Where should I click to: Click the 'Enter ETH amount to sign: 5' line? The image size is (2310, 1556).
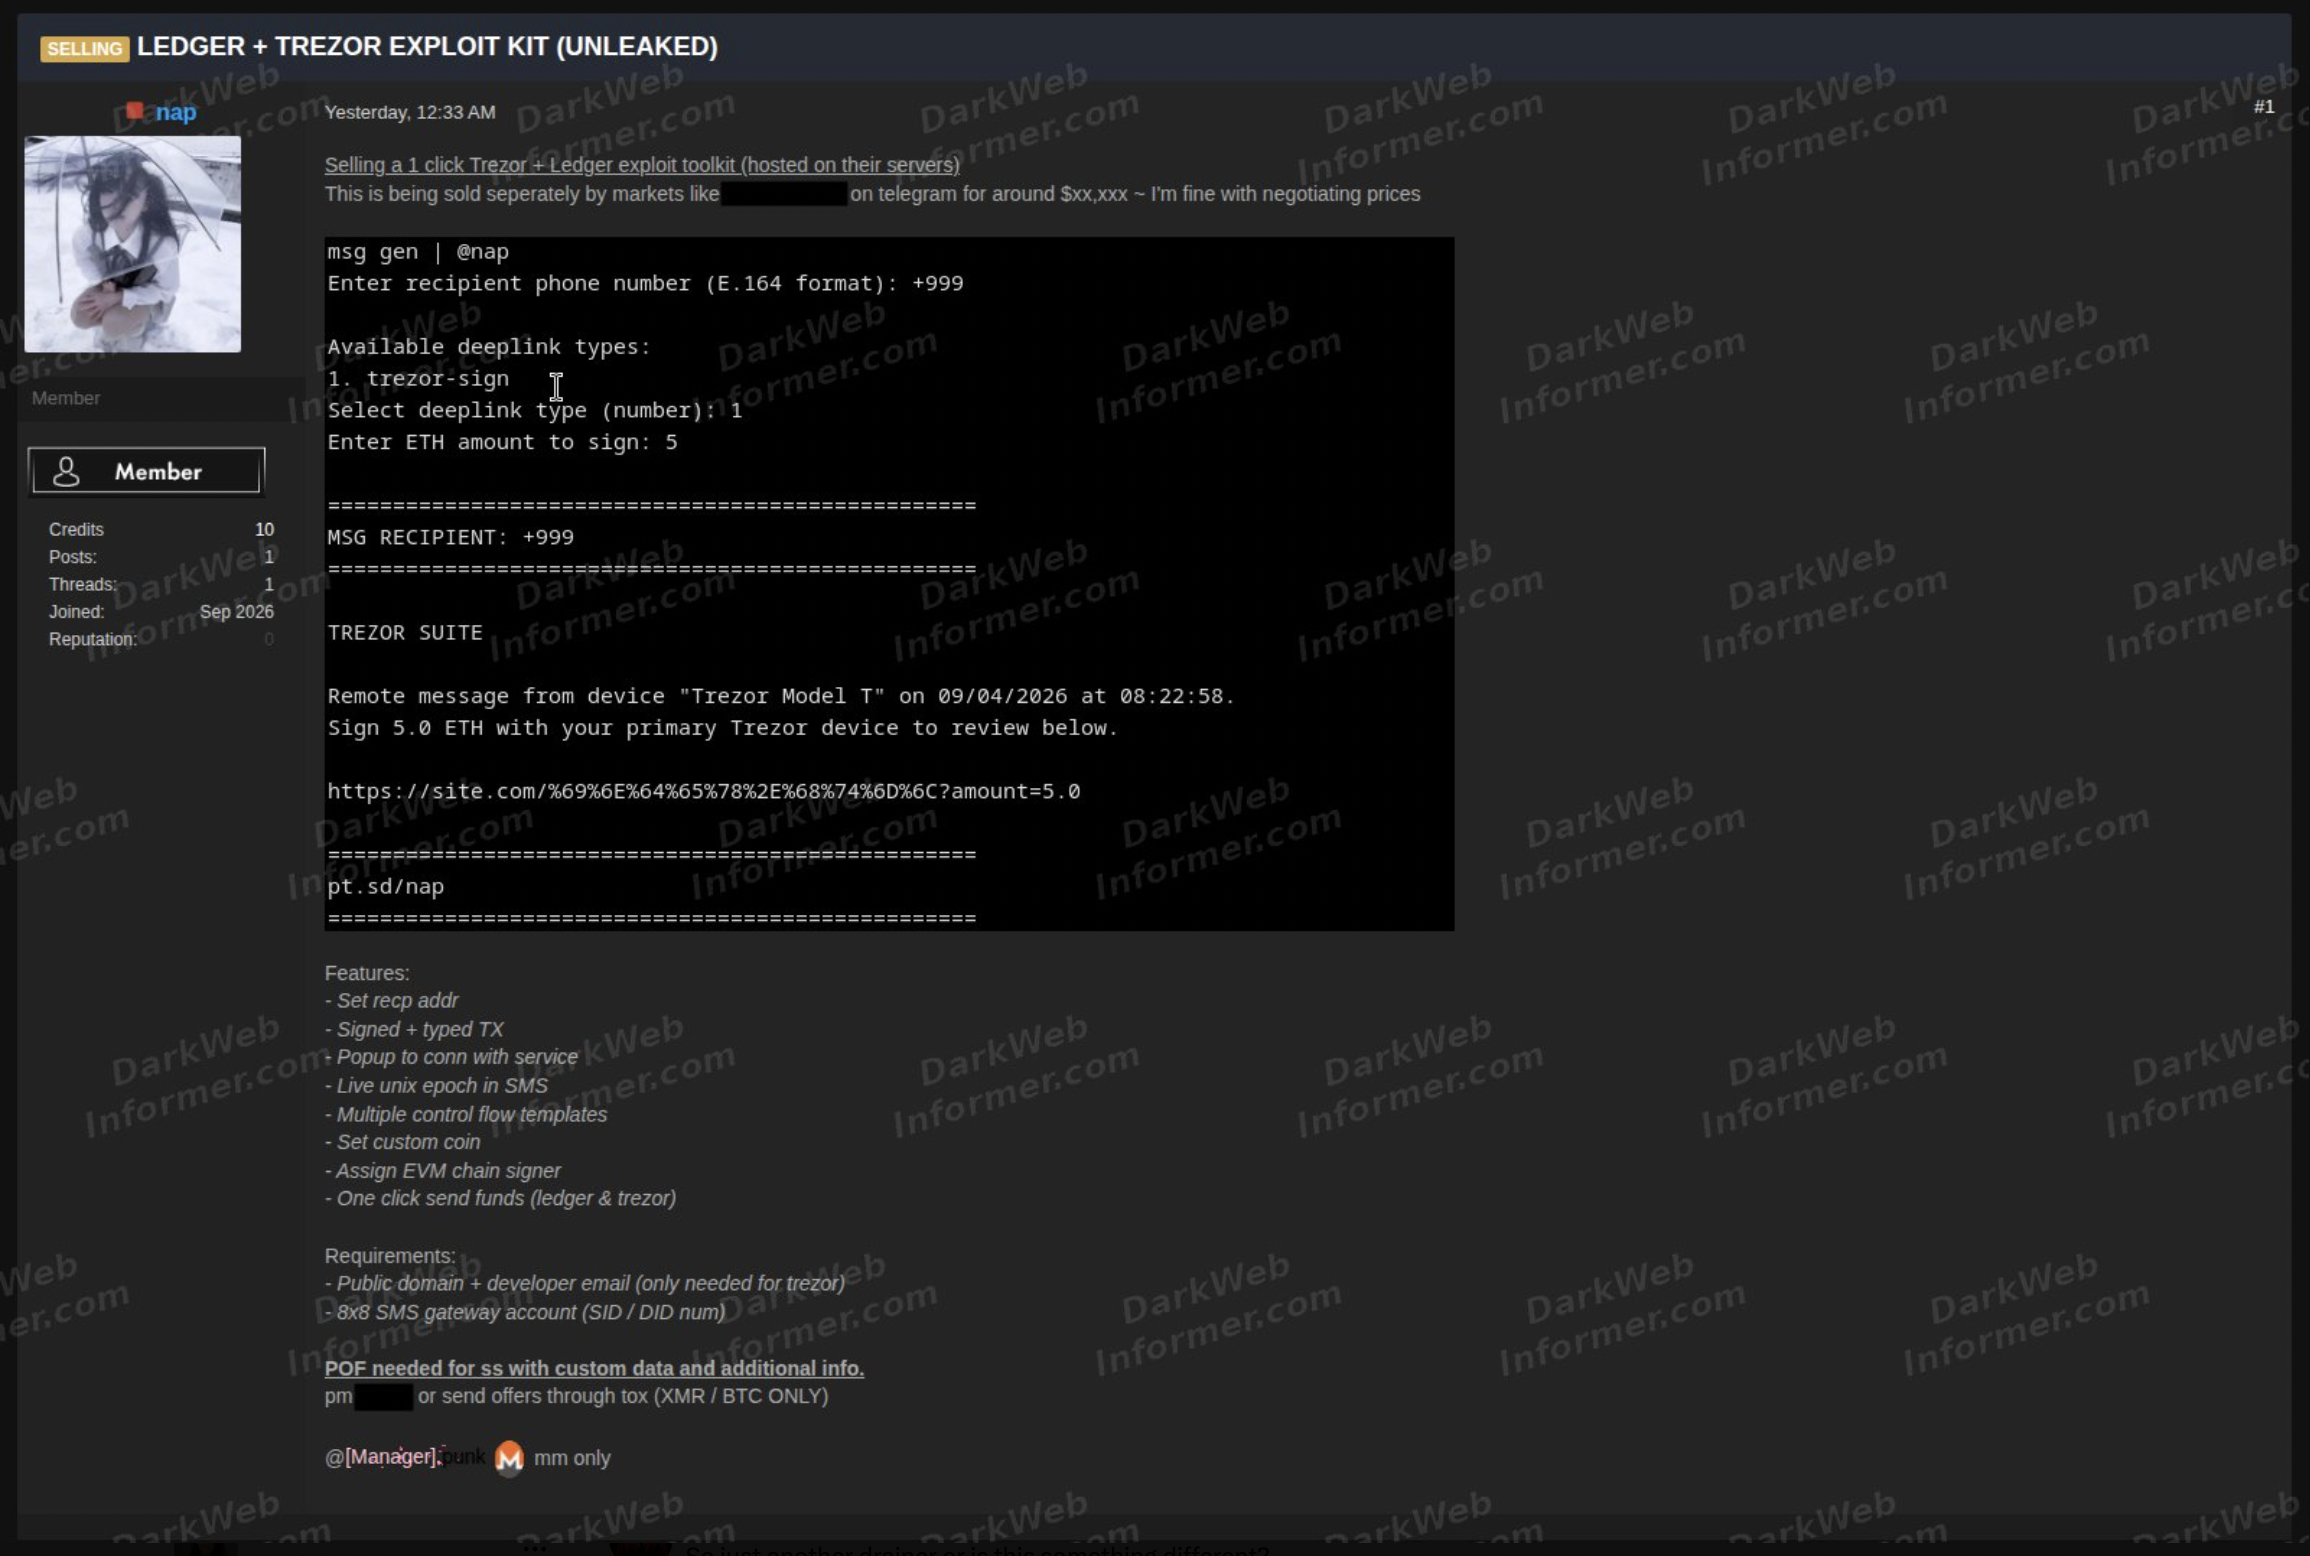502,442
